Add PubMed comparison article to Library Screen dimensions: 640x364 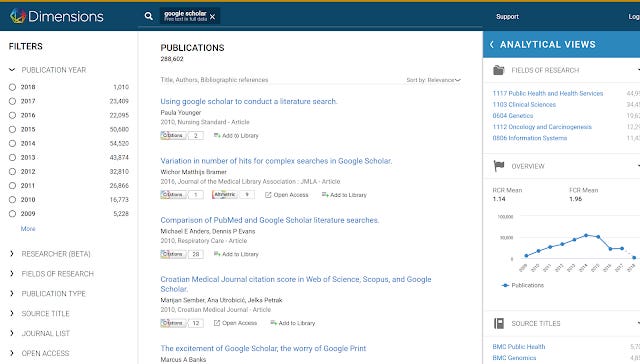[236, 254]
